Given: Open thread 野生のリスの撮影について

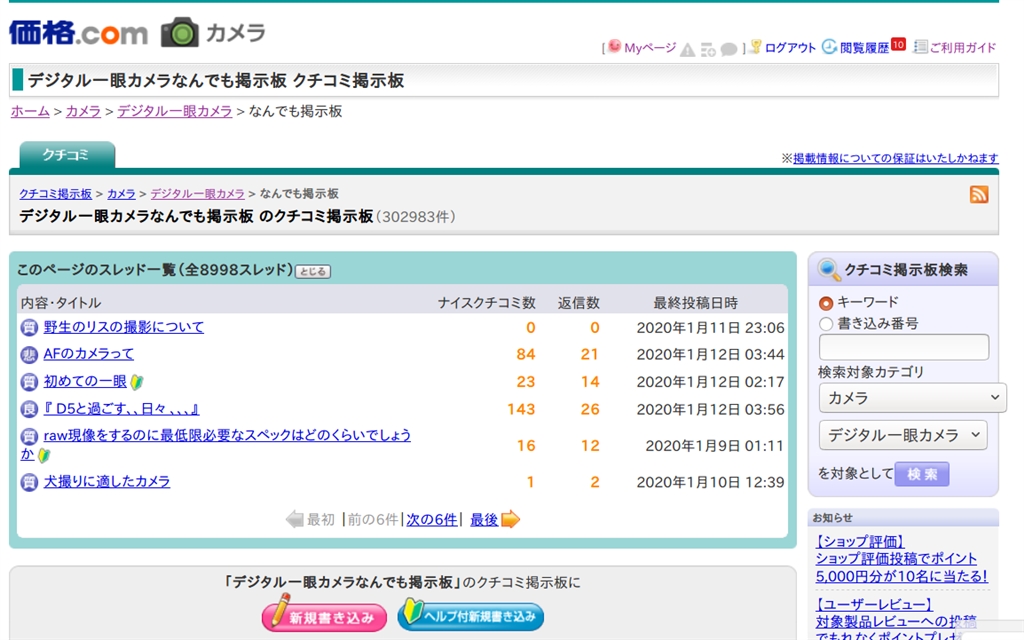Looking at the screenshot, I should 123,327.
